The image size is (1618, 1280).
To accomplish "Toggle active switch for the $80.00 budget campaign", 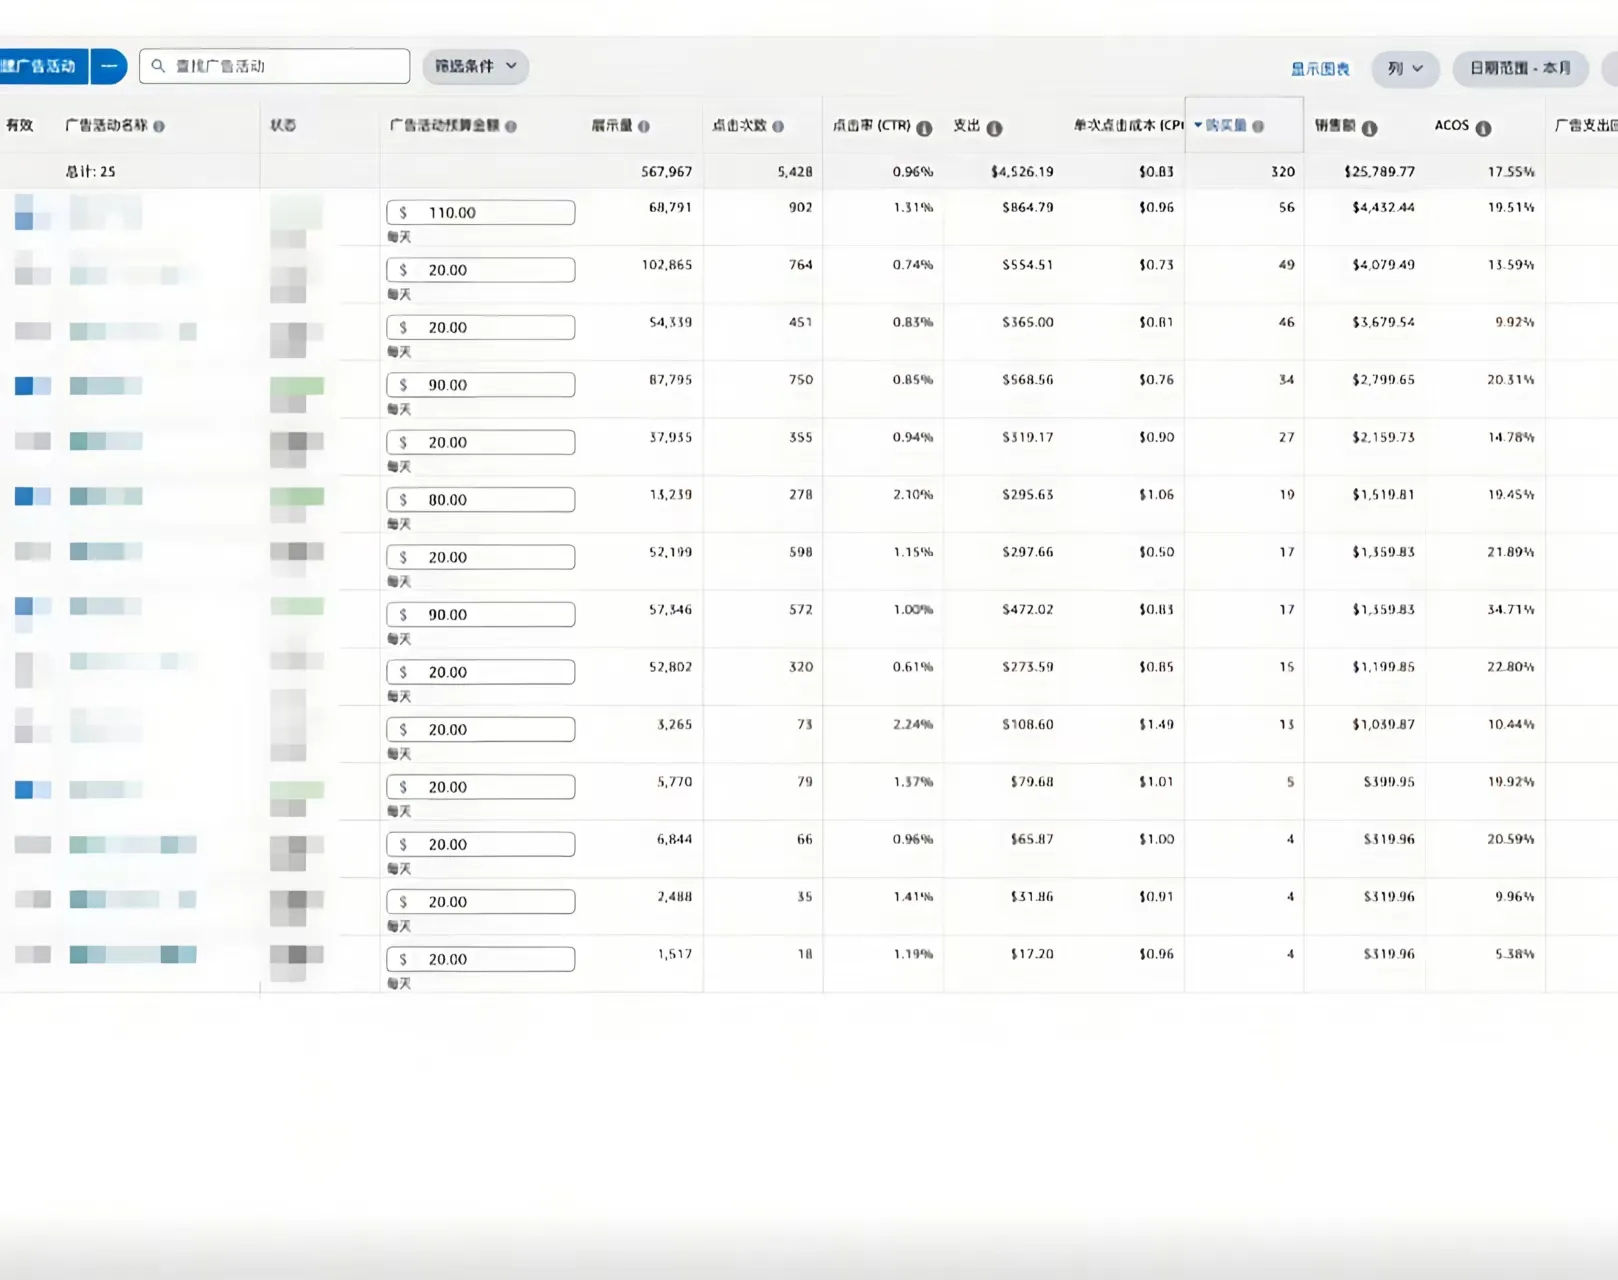I will [31, 496].
